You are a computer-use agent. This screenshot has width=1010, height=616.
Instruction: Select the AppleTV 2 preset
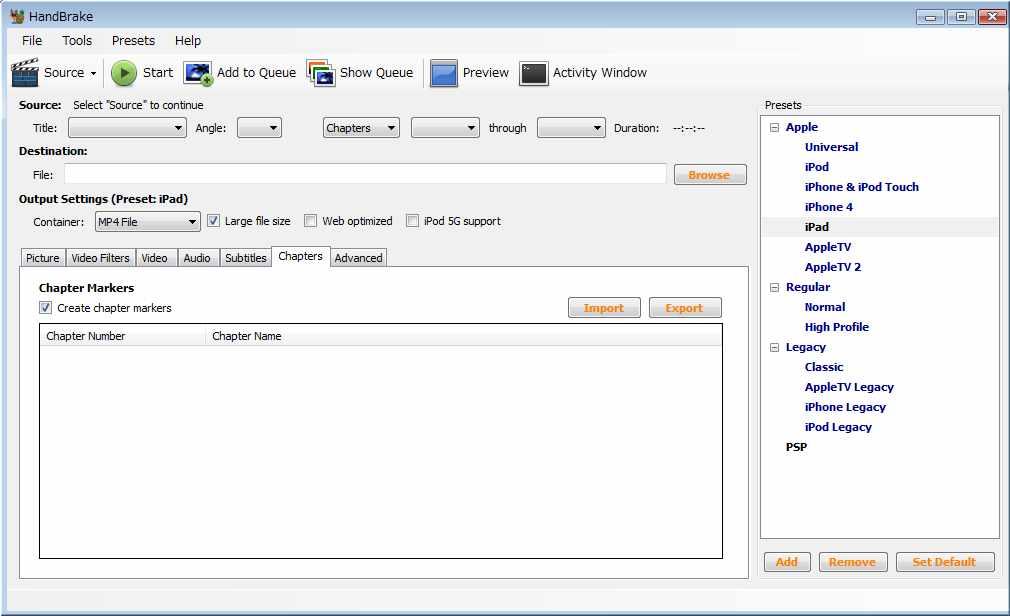point(833,267)
